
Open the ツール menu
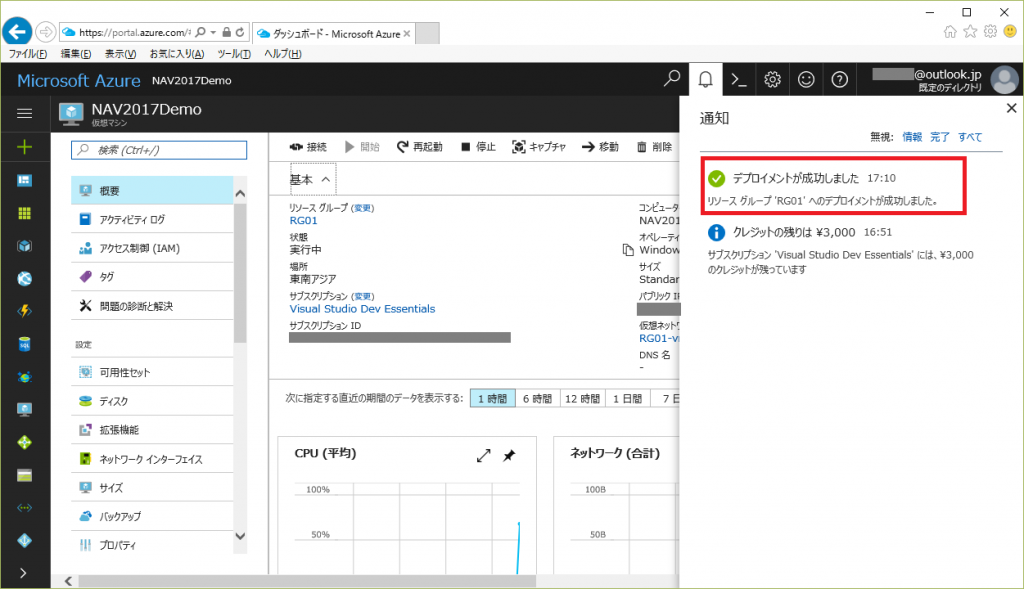tap(234, 54)
